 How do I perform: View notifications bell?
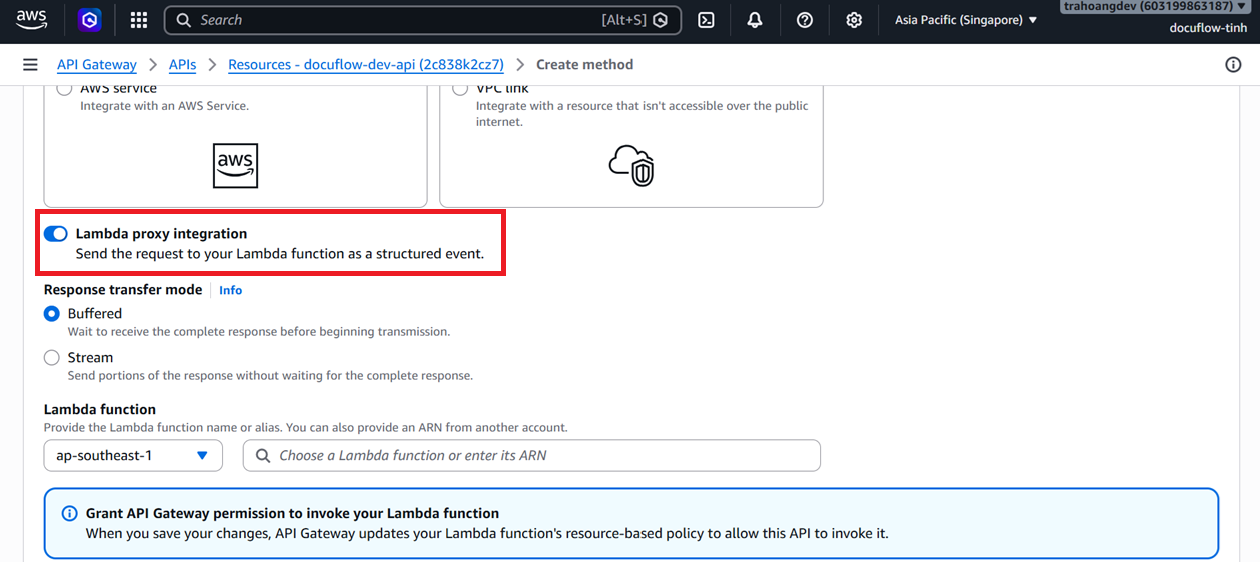pos(755,20)
